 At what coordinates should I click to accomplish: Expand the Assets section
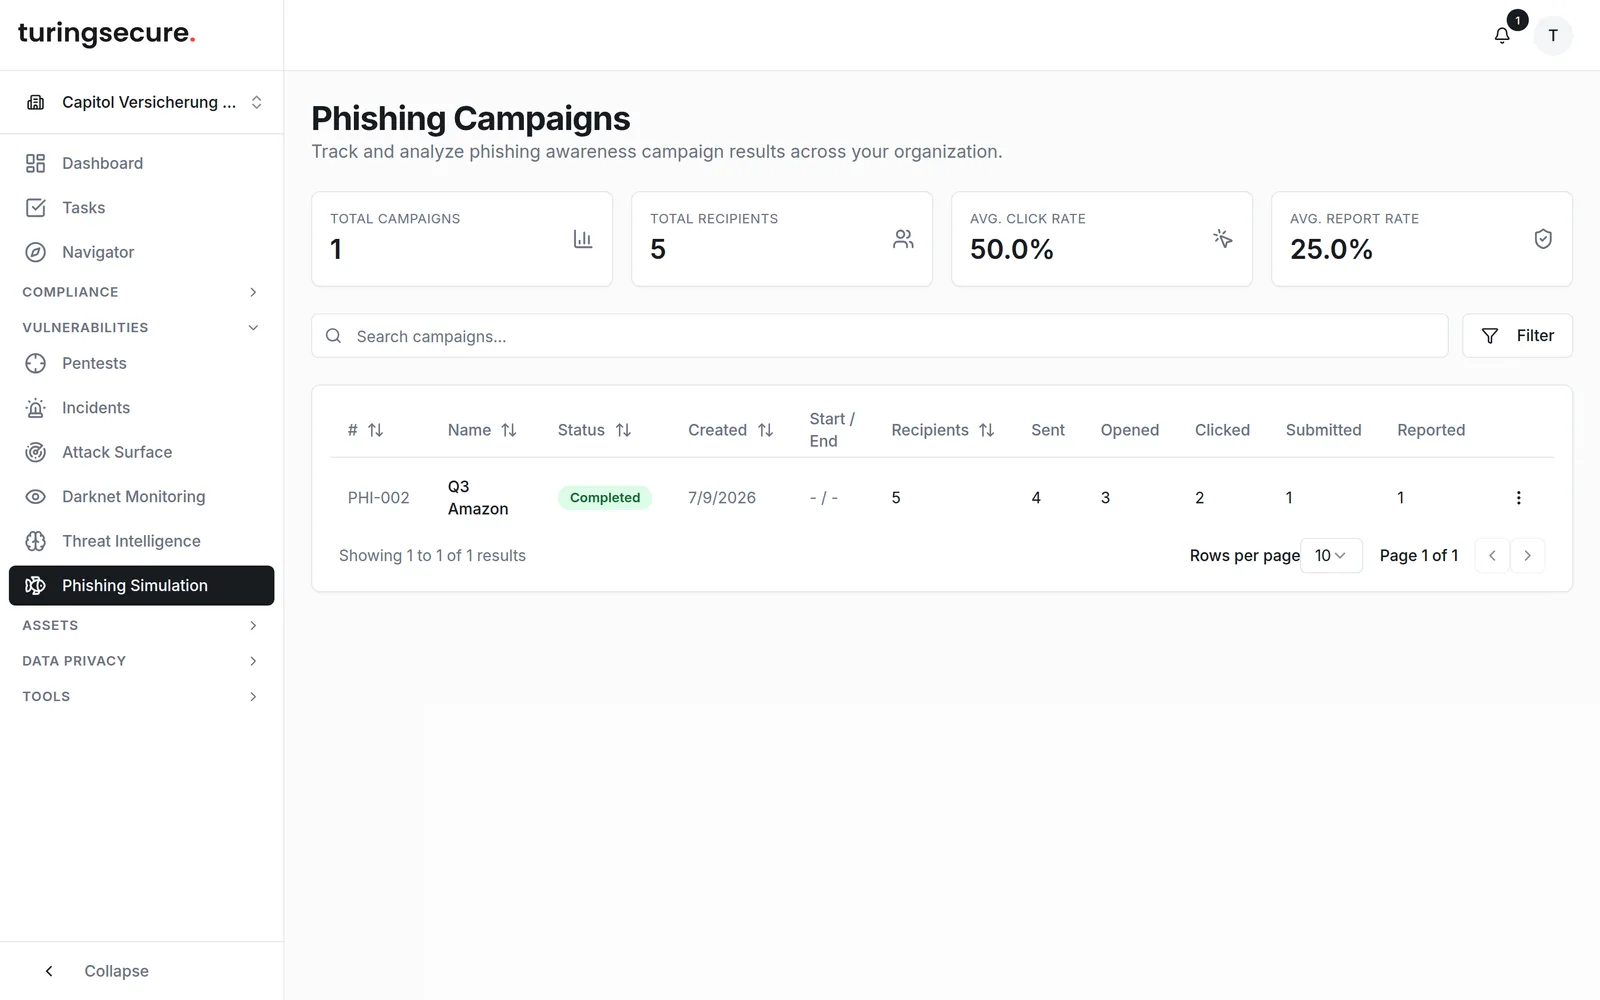142,626
